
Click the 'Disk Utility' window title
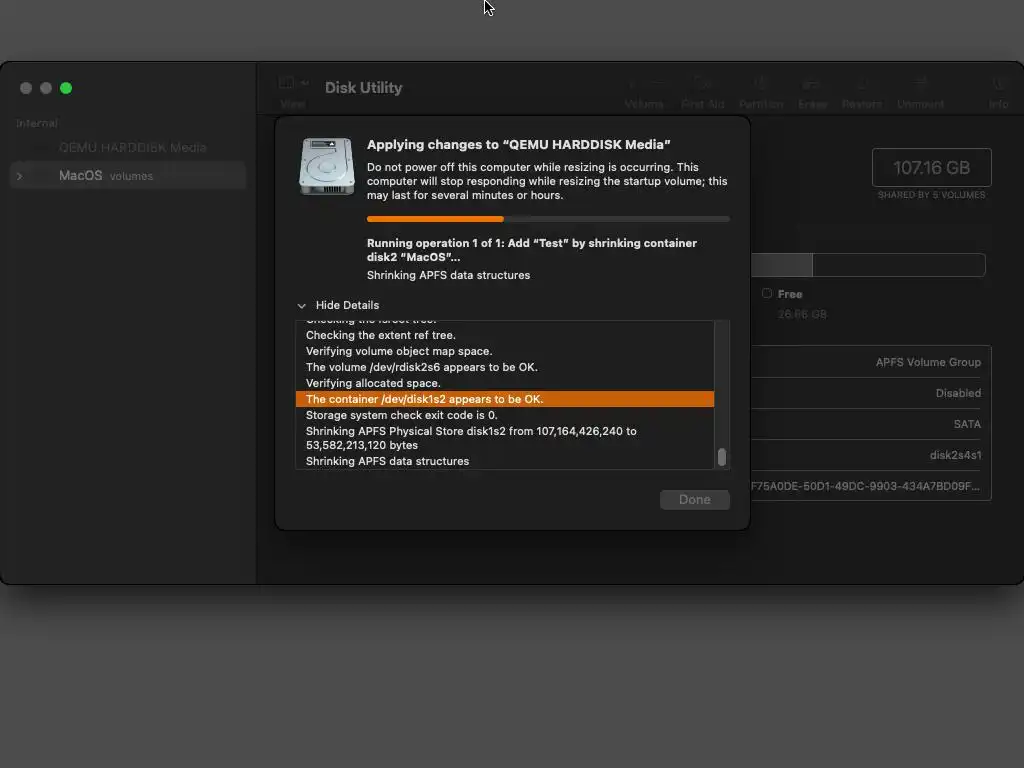click(x=363, y=88)
